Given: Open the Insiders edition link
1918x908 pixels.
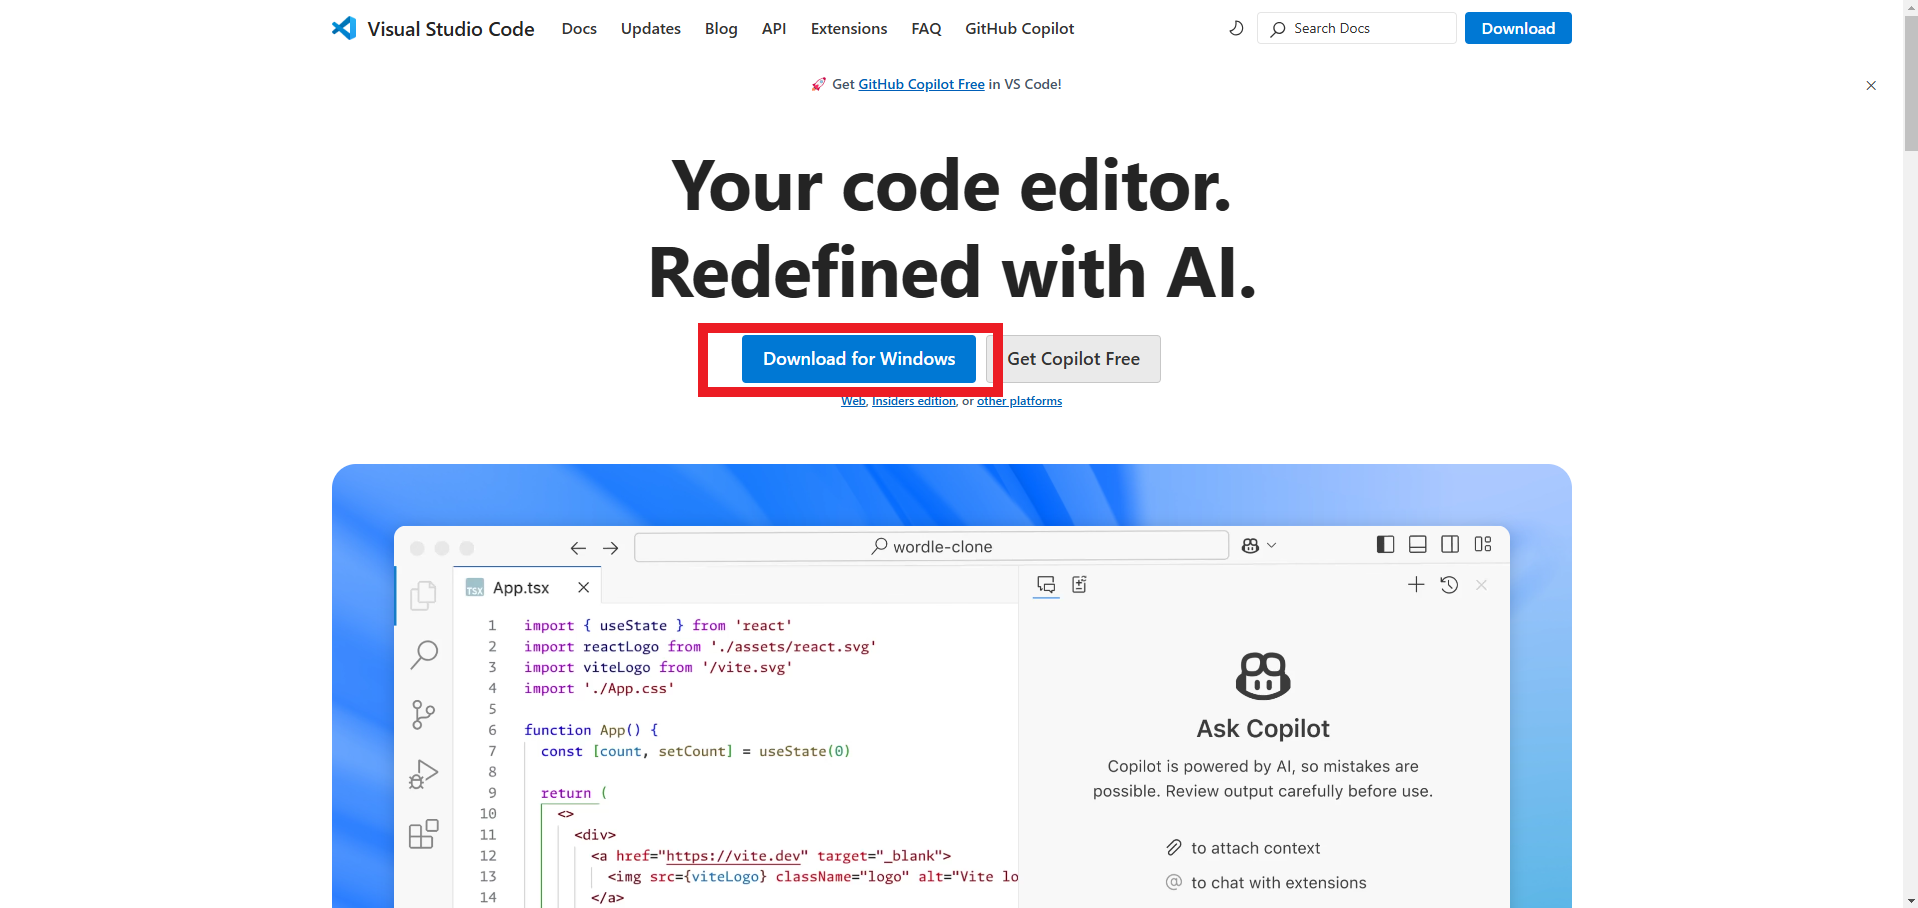Looking at the screenshot, I should (x=914, y=401).
